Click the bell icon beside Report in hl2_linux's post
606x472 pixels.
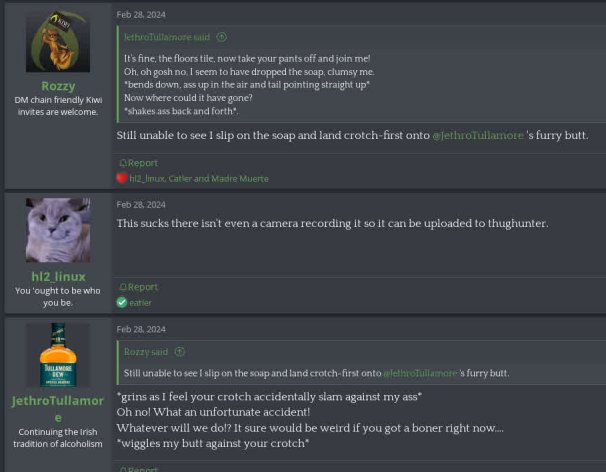pos(122,287)
